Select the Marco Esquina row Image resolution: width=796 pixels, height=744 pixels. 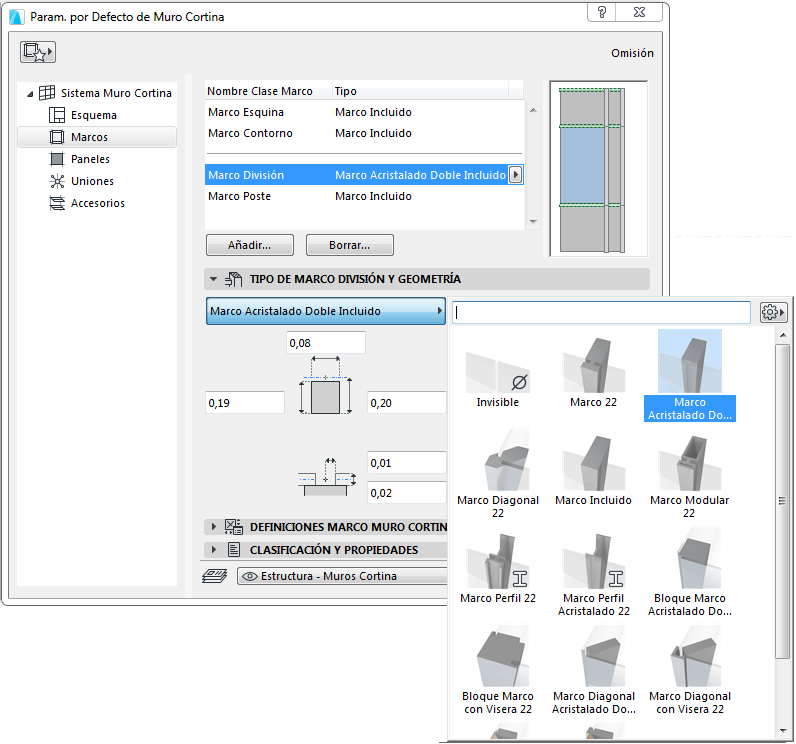364,112
